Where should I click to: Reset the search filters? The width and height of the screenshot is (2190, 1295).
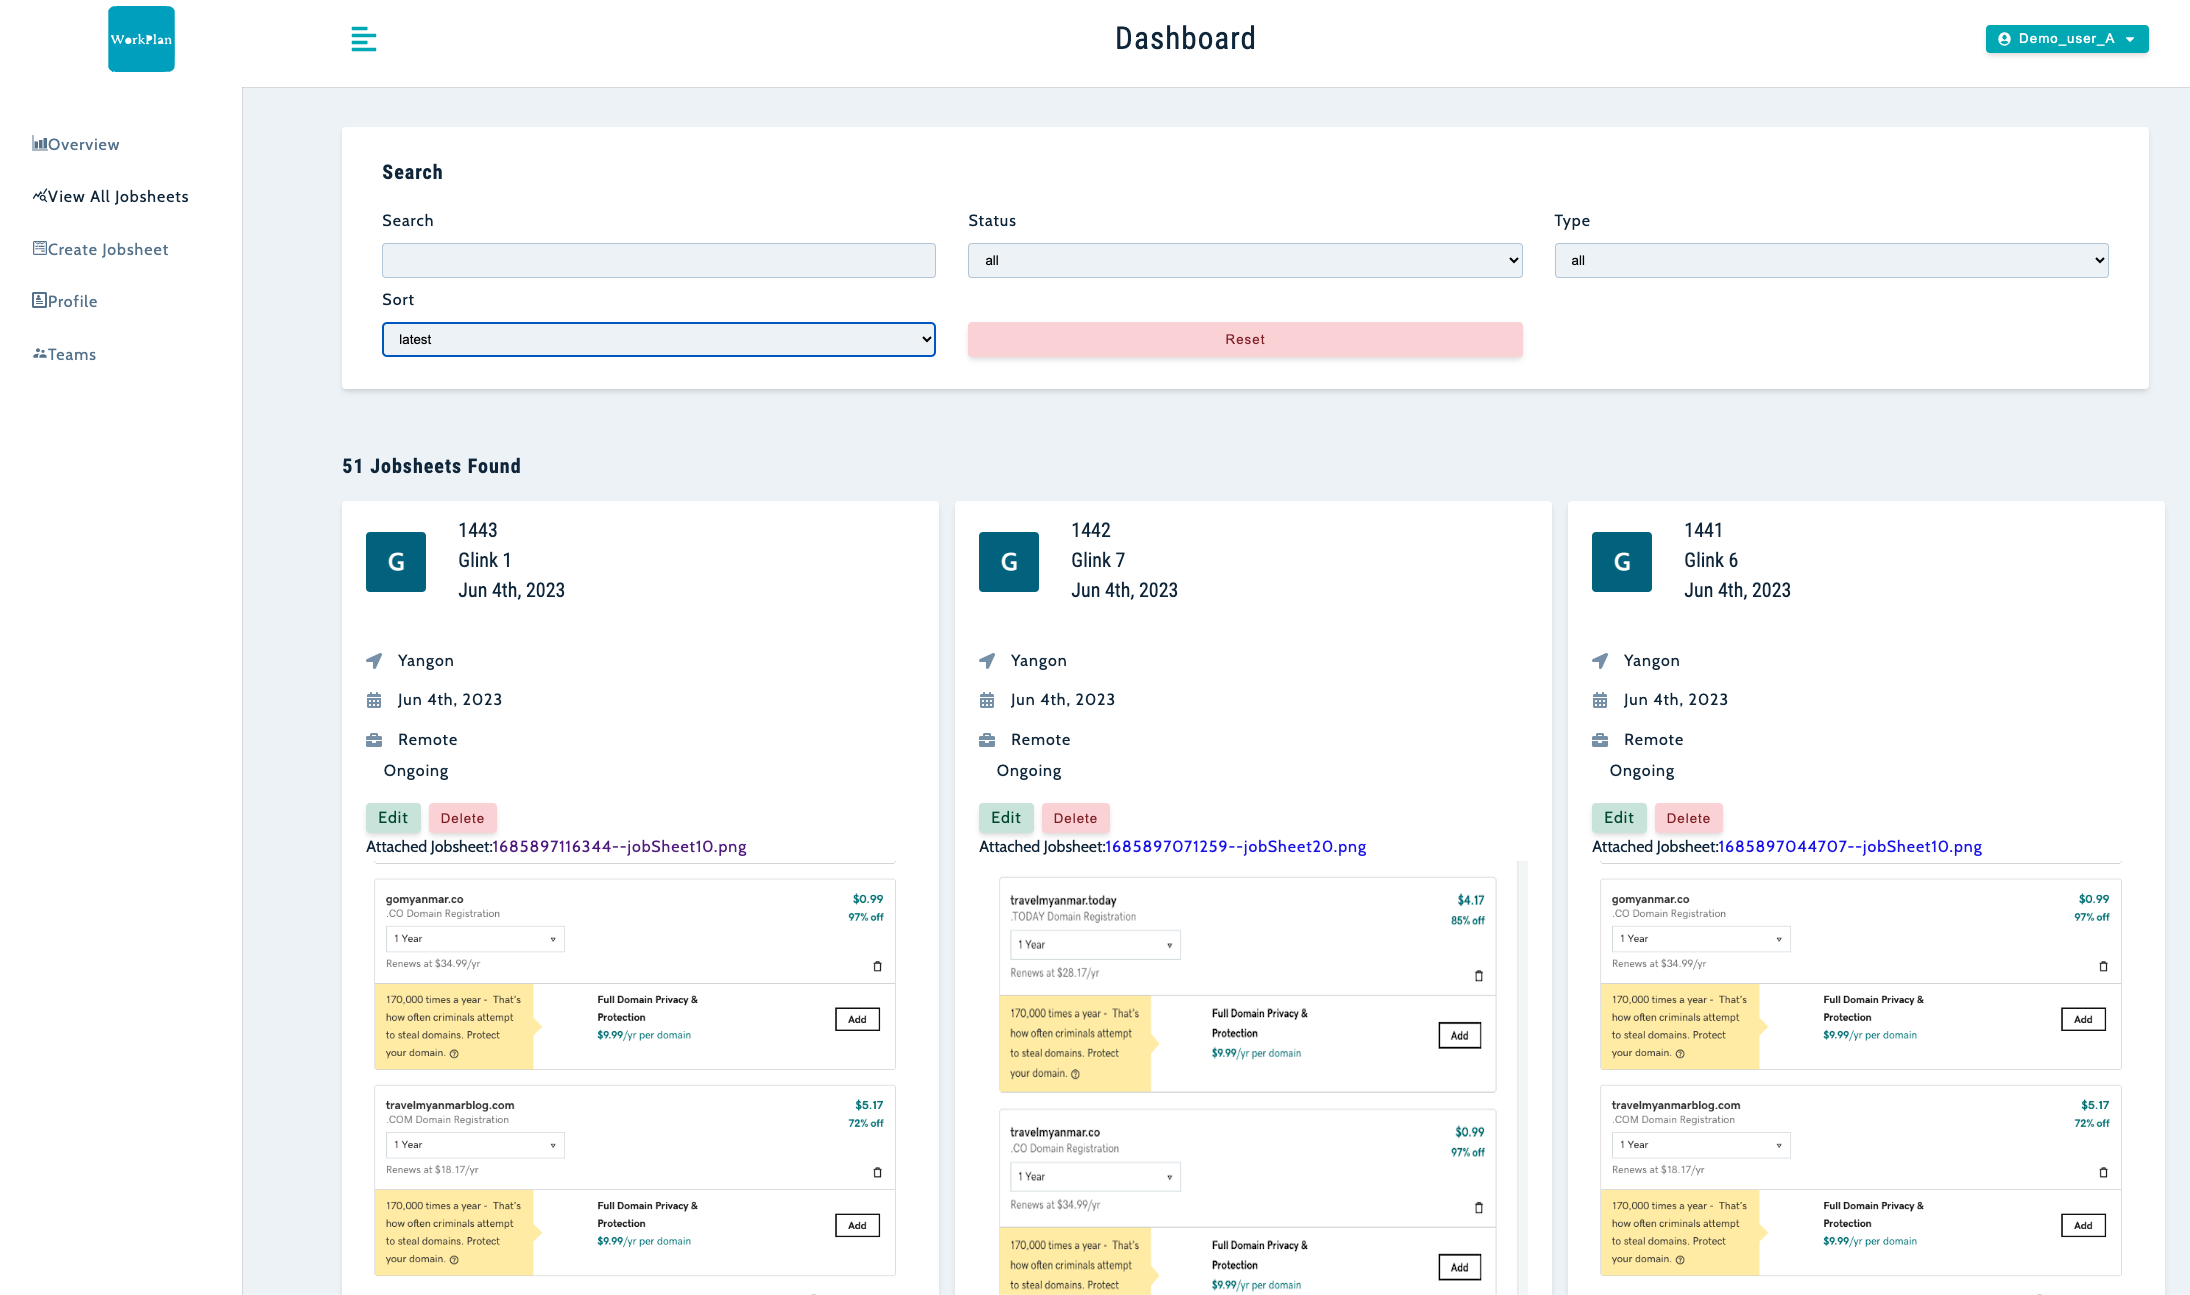click(1245, 339)
